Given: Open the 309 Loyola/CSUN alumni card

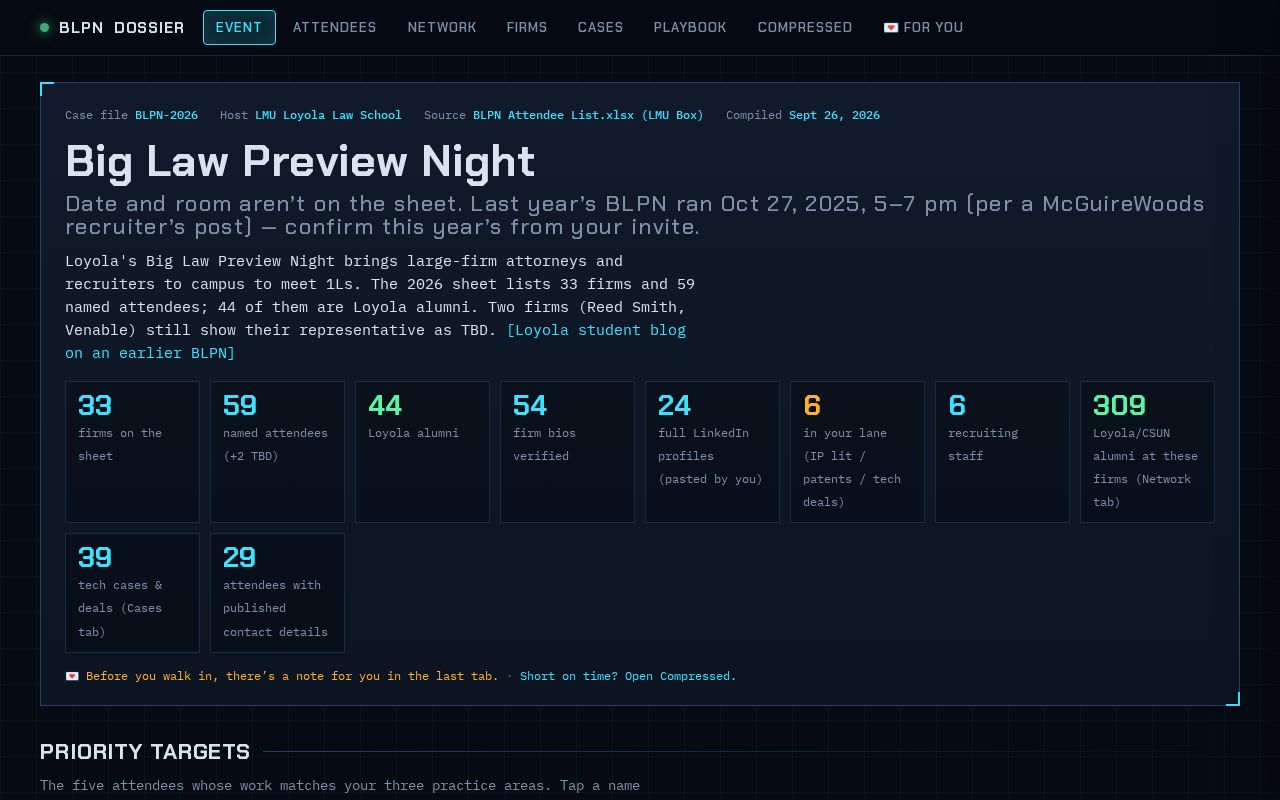Looking at the screenshot, I should point(1147,452).
